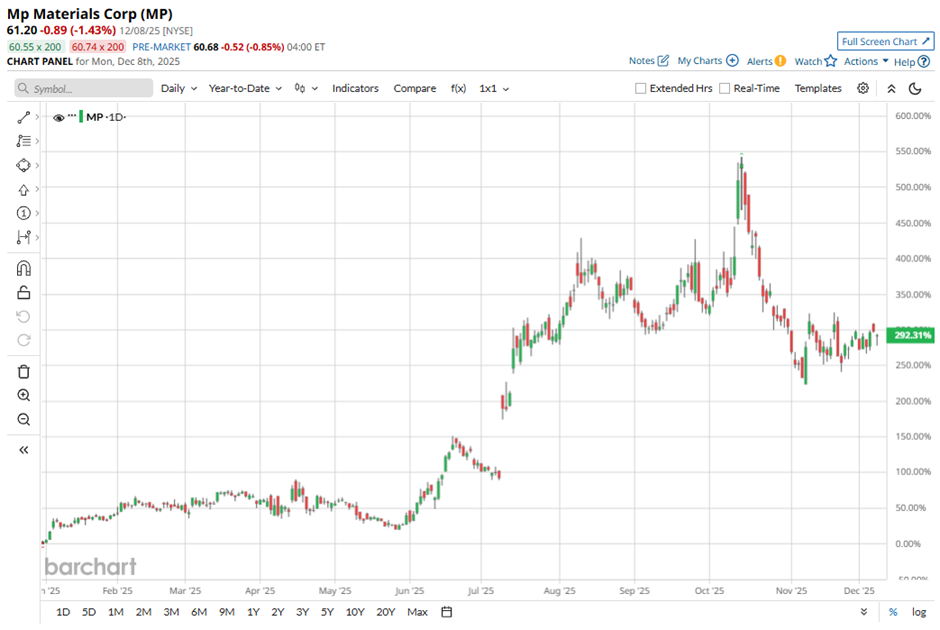
Task: Click the Notes pencil icon
Action: [663, 61]
